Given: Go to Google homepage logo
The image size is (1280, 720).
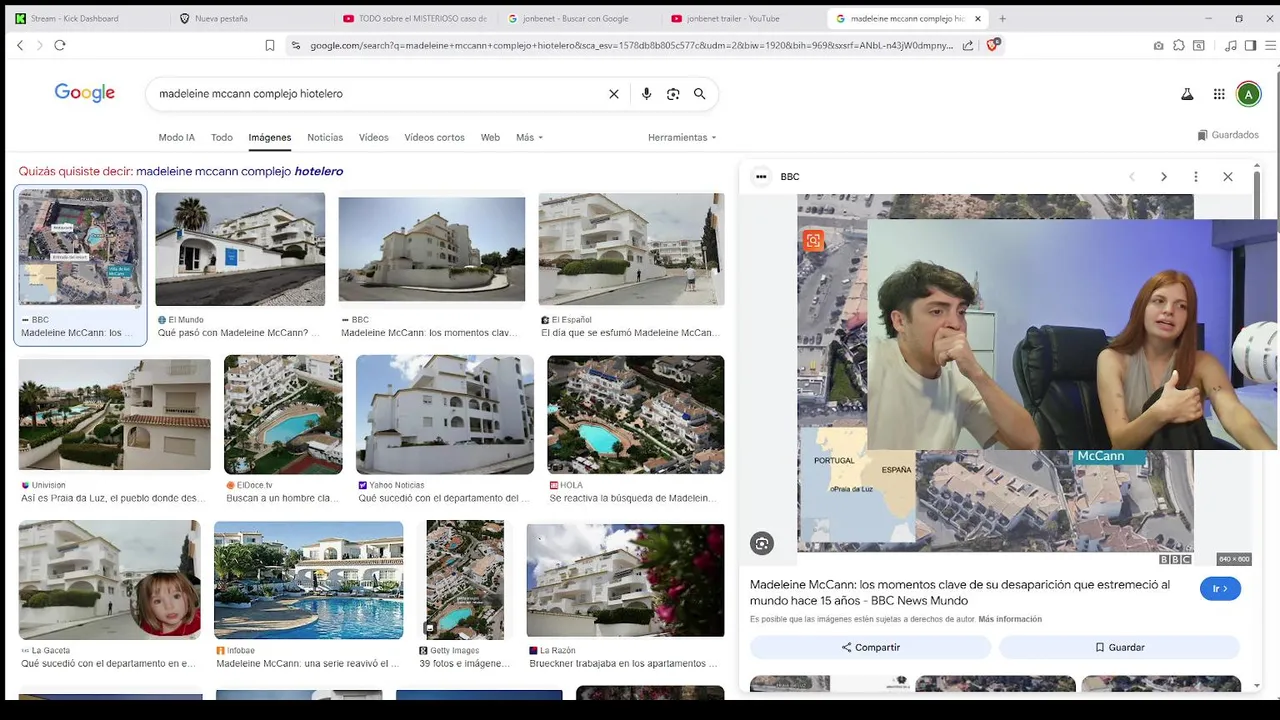Looking at the screenshot, I should coord(85,93).
